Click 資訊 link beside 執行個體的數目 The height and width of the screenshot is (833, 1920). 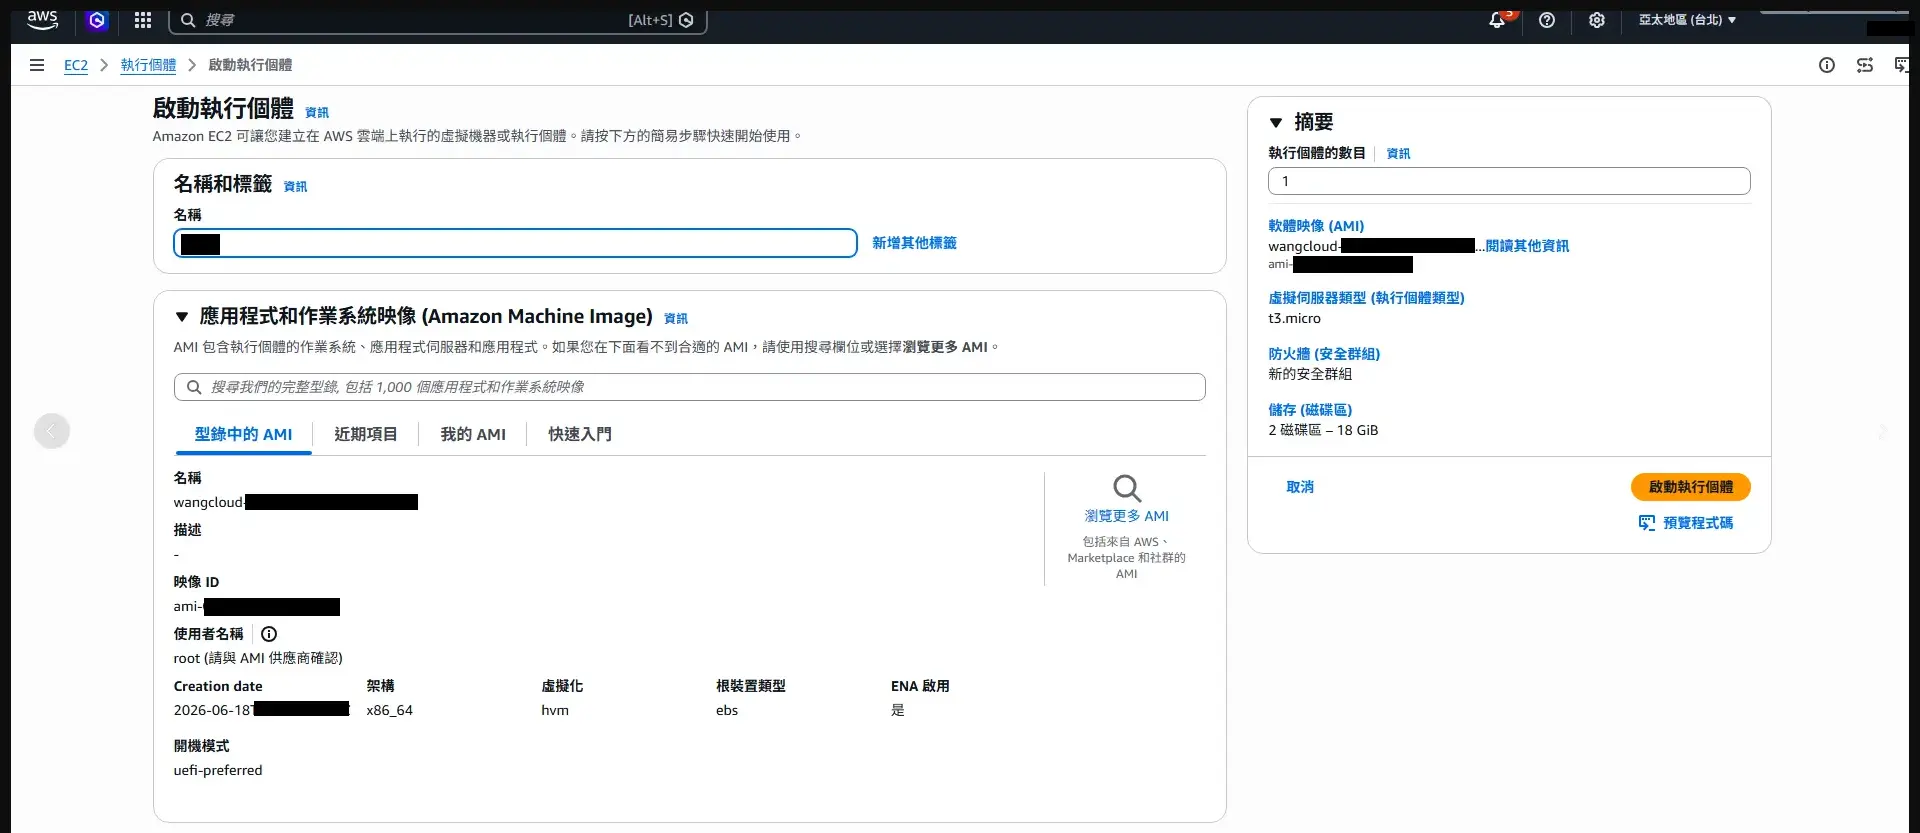point(1398,154)
